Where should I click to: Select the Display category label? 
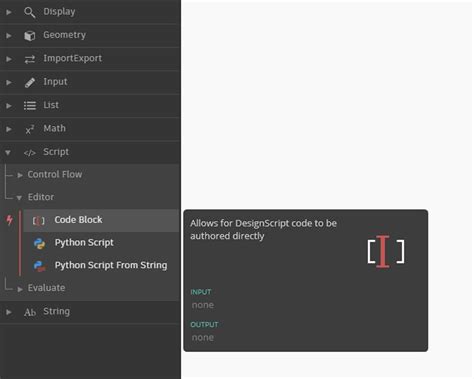pyautogui.click(x=59, y=12)
